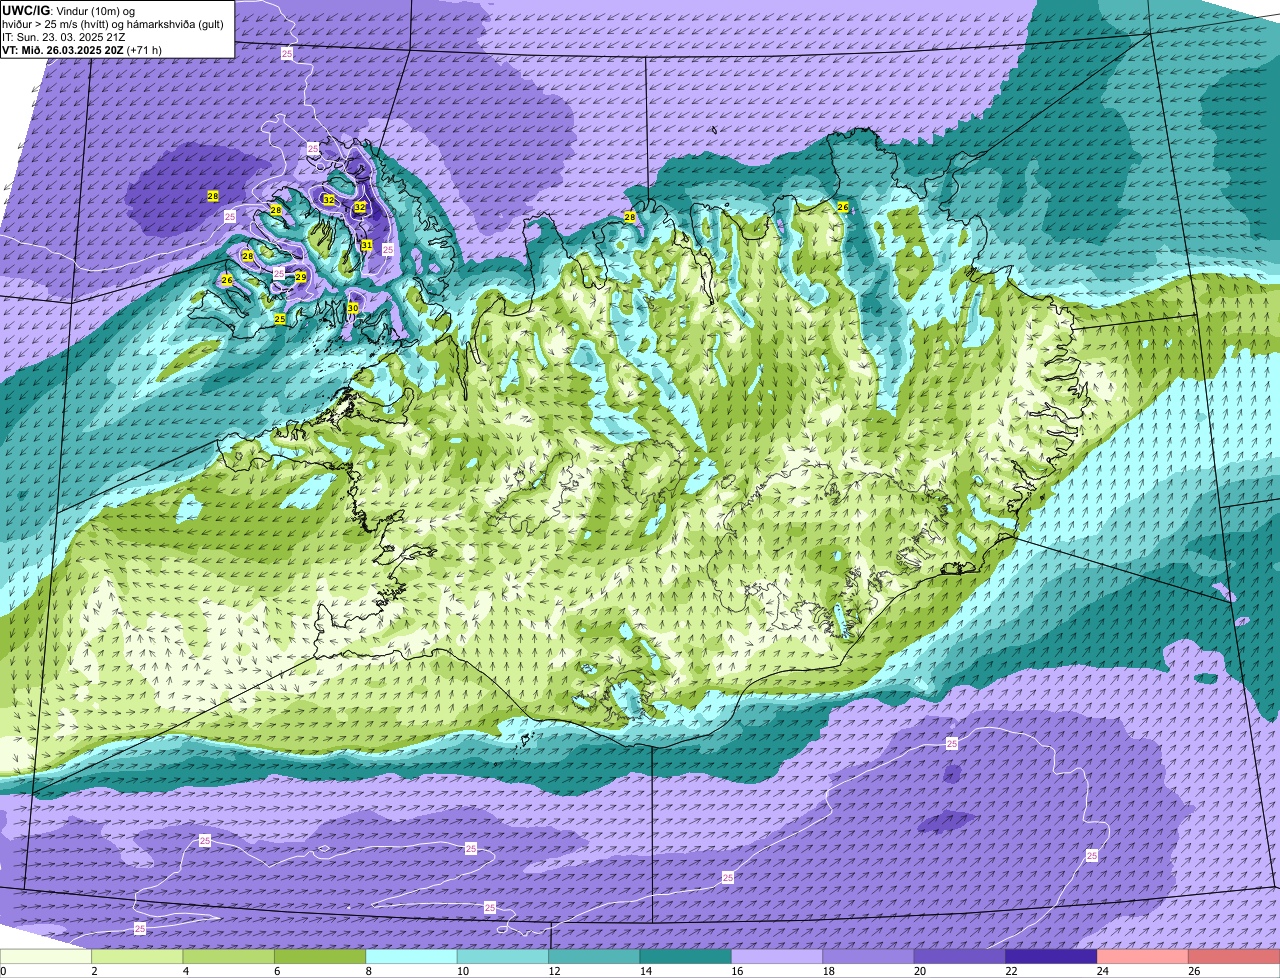The height and width of the screenshot is (978, 1280).
Task: Click the legend scale number 0
Action: pos(3,971)
